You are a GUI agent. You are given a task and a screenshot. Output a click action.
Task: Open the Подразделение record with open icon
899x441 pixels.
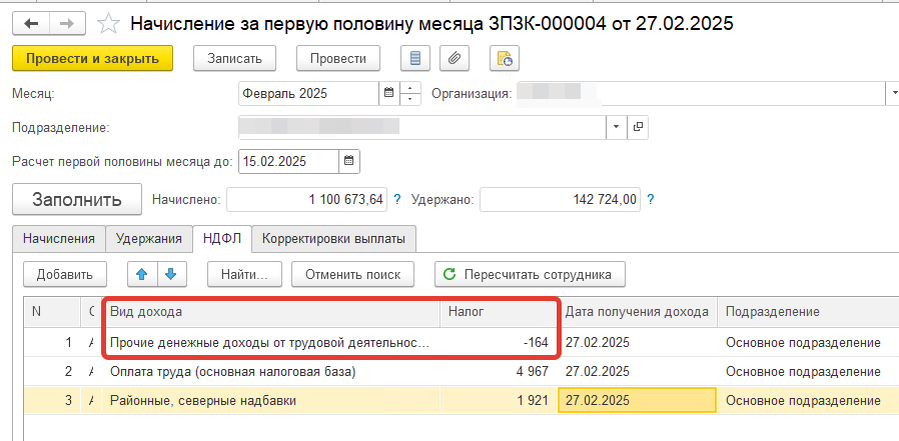click(638, 127)
